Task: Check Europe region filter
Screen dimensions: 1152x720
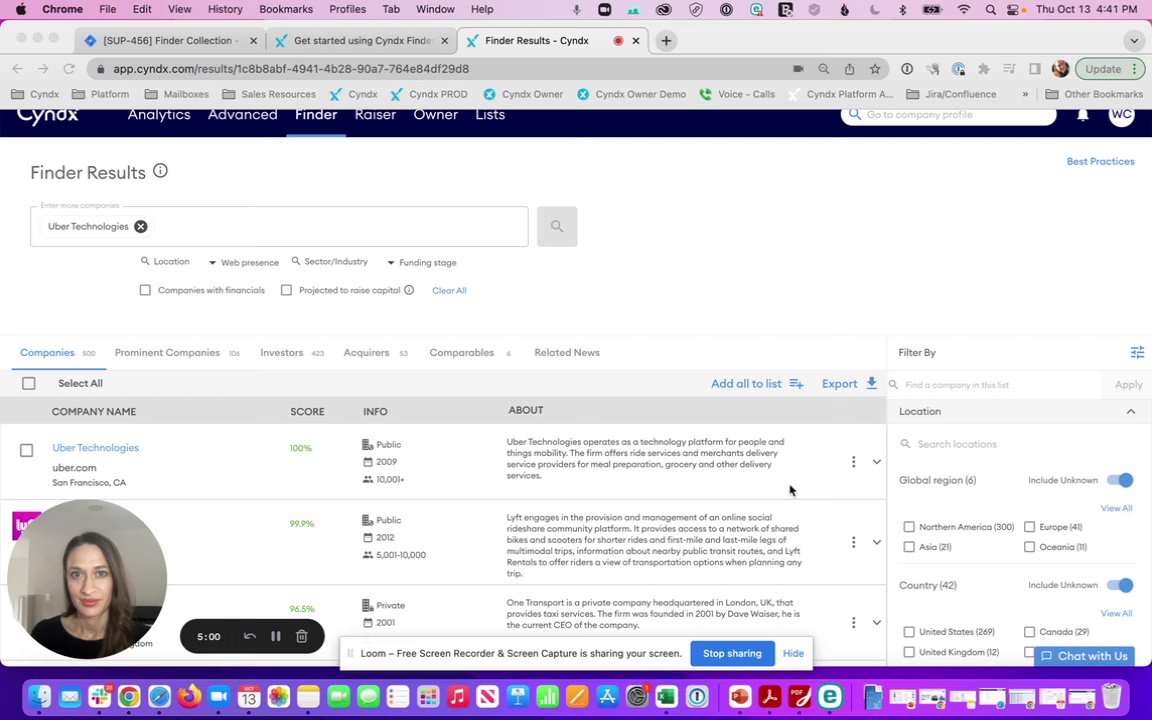Action: (x=1029, y=527)
